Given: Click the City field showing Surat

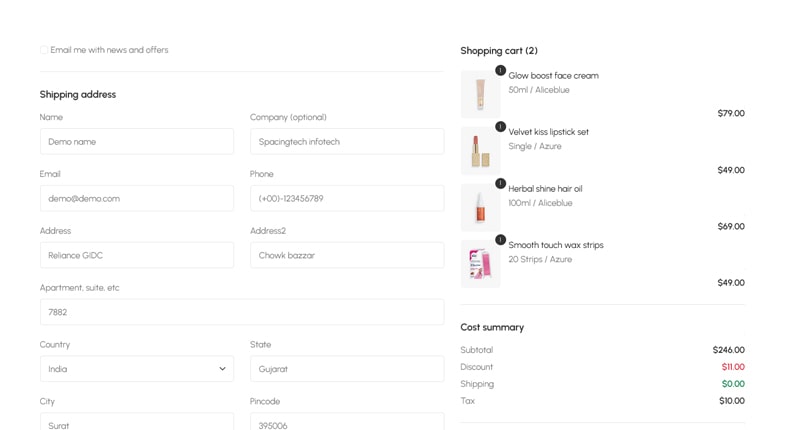Looking at the screenshot, I should point(136,423).
